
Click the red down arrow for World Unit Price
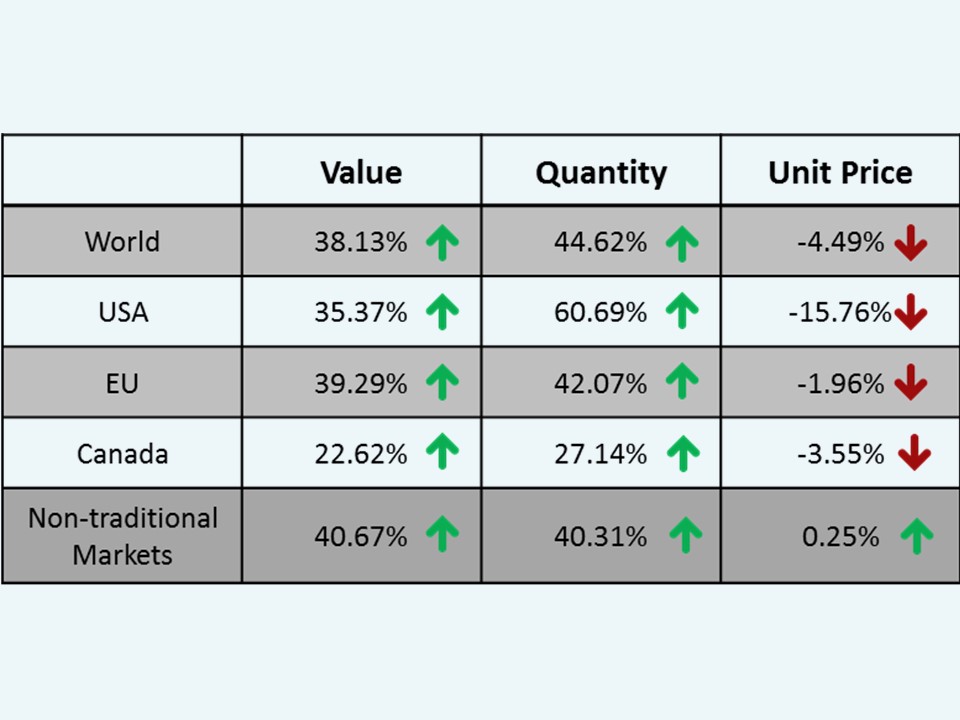pos(911,243)
